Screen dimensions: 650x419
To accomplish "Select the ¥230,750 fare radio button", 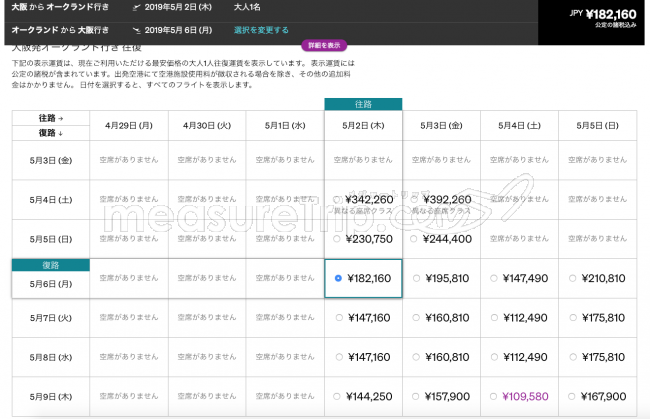I will pos(337,239).
